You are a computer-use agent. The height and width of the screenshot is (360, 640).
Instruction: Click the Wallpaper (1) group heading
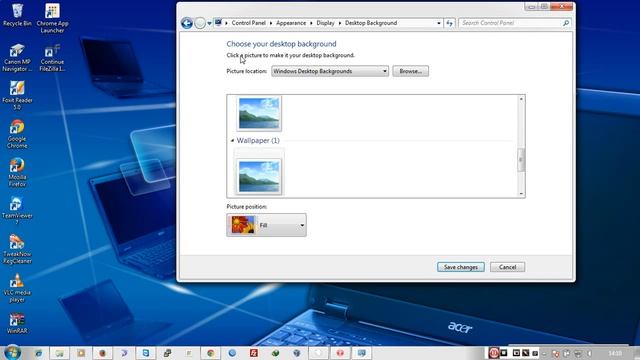pos(258,140)
